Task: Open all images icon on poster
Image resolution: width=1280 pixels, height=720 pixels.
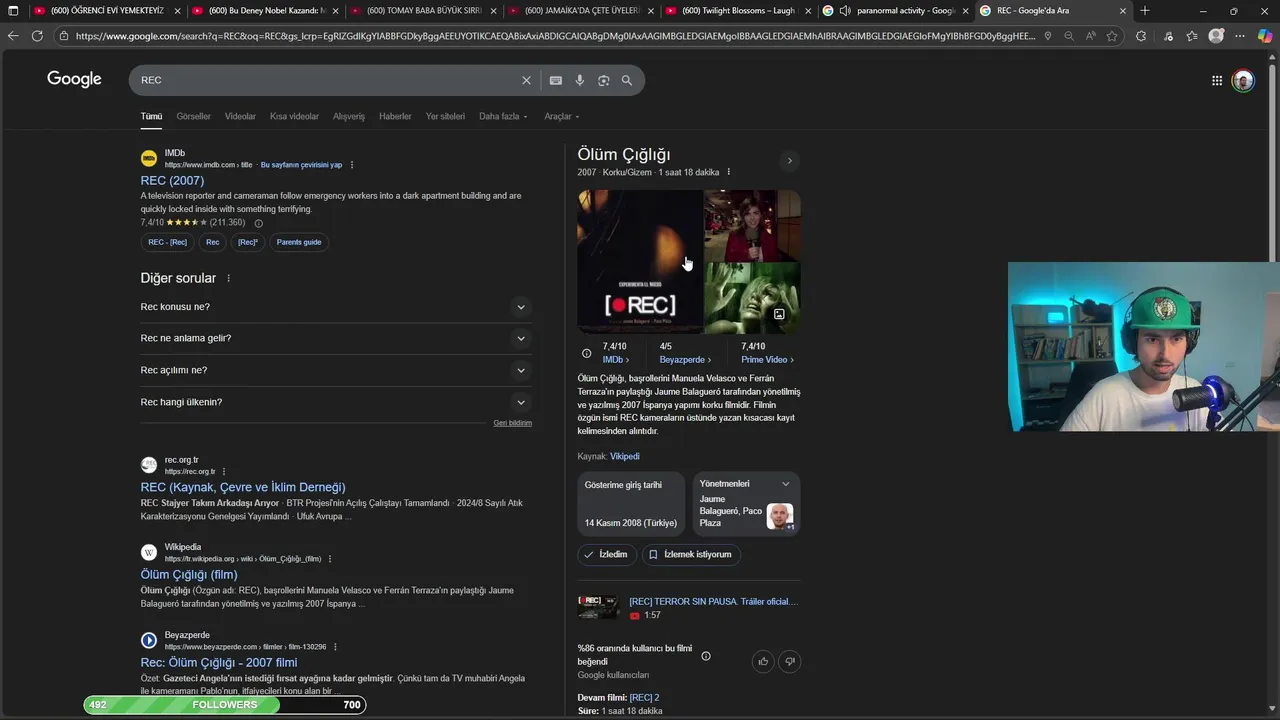Action: pyautogui.click(x=779, y=314)
